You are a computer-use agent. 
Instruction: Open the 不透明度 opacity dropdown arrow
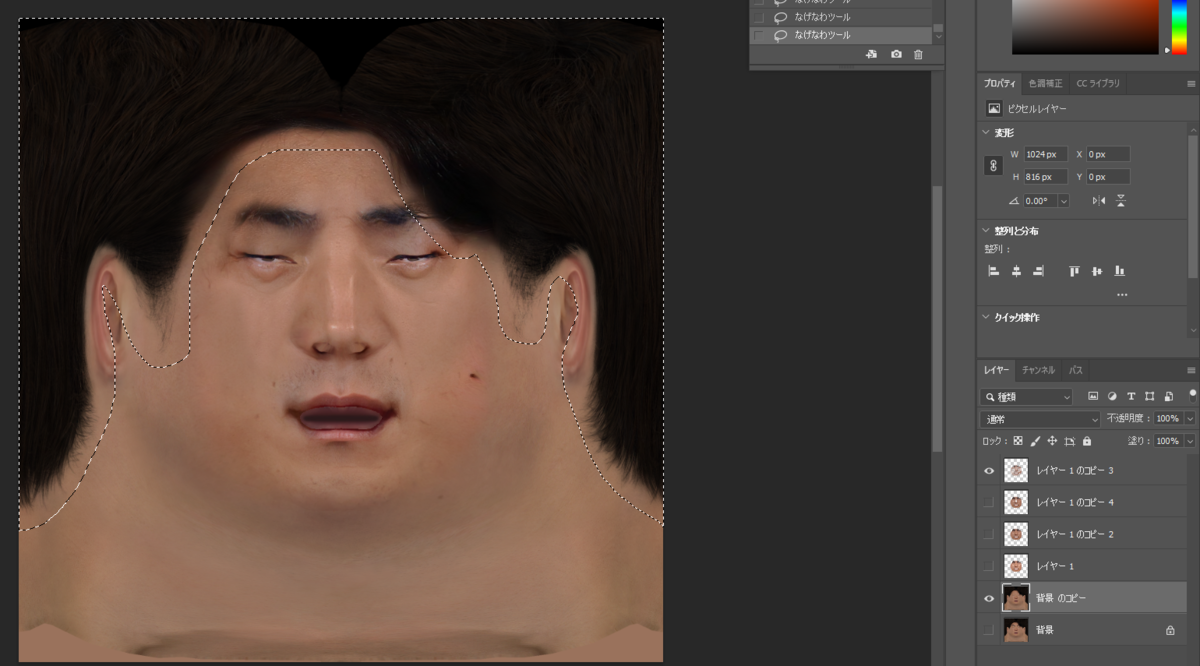tap(1190, 419)
